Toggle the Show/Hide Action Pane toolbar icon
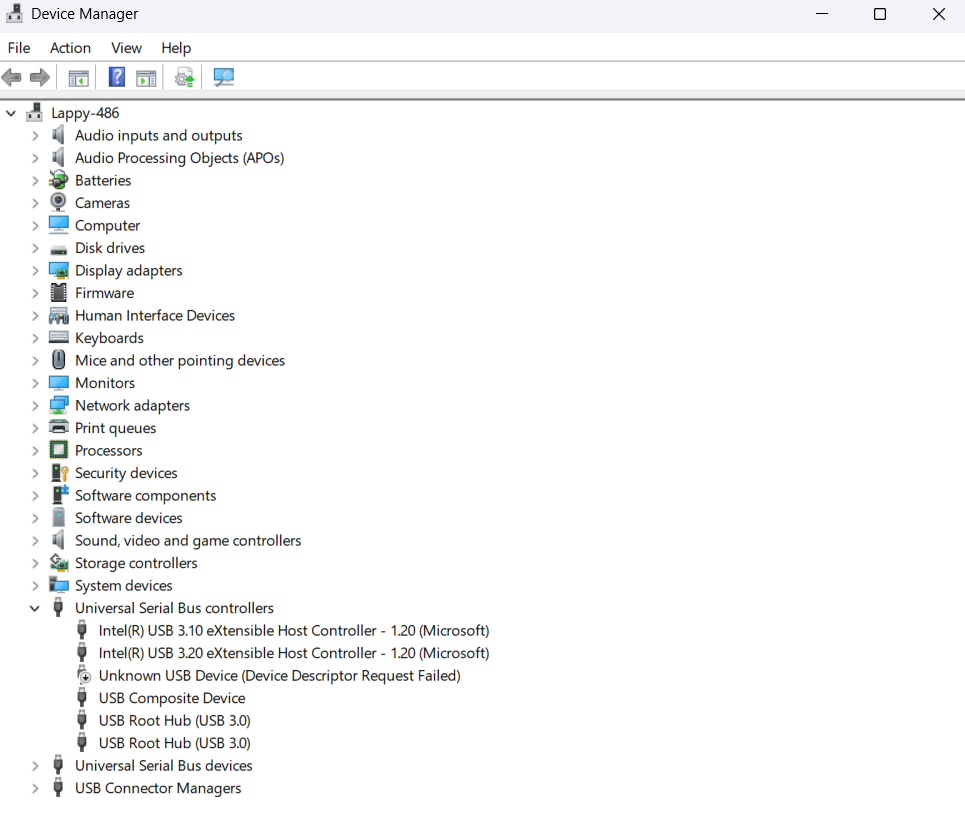 pyautogui.click(x=146, y=78)
